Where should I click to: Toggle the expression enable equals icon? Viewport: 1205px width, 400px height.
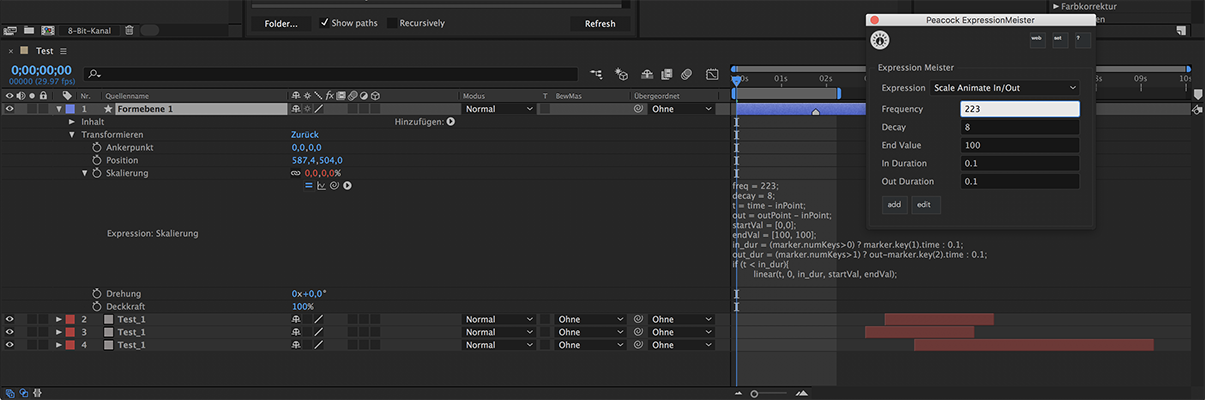click(308, 185)
